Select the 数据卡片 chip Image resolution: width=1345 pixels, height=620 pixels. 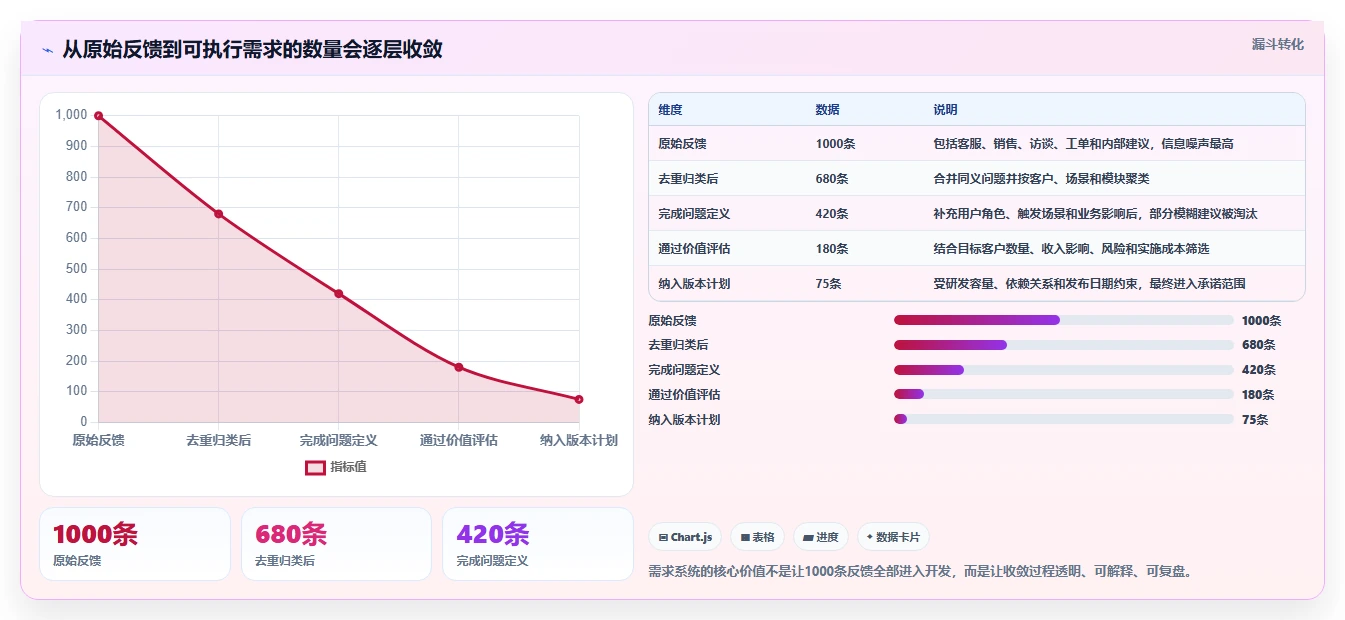(893, 537)
